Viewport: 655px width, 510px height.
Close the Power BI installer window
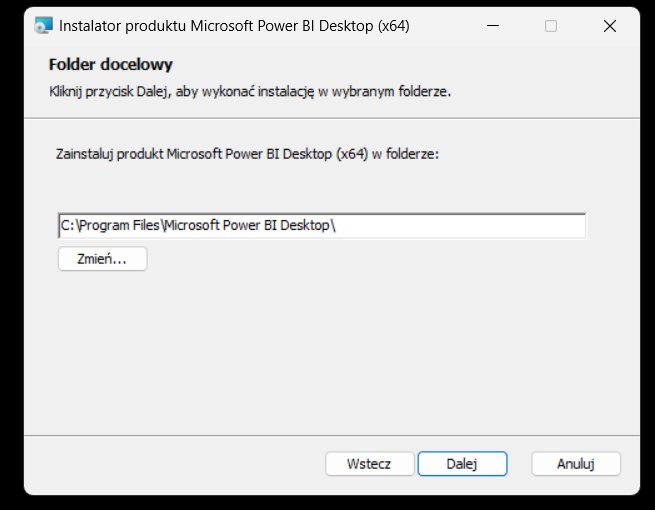[x=610, y=26]
